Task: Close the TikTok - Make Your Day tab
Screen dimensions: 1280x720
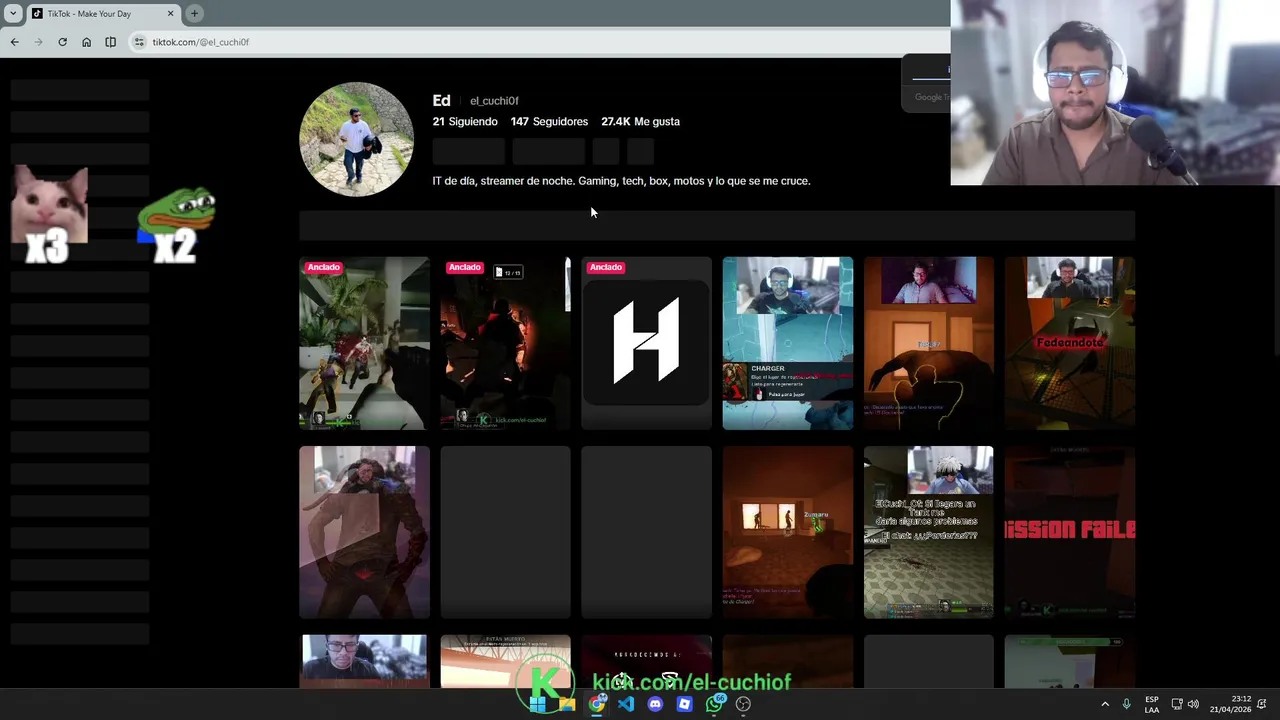Action: (170, 13)
